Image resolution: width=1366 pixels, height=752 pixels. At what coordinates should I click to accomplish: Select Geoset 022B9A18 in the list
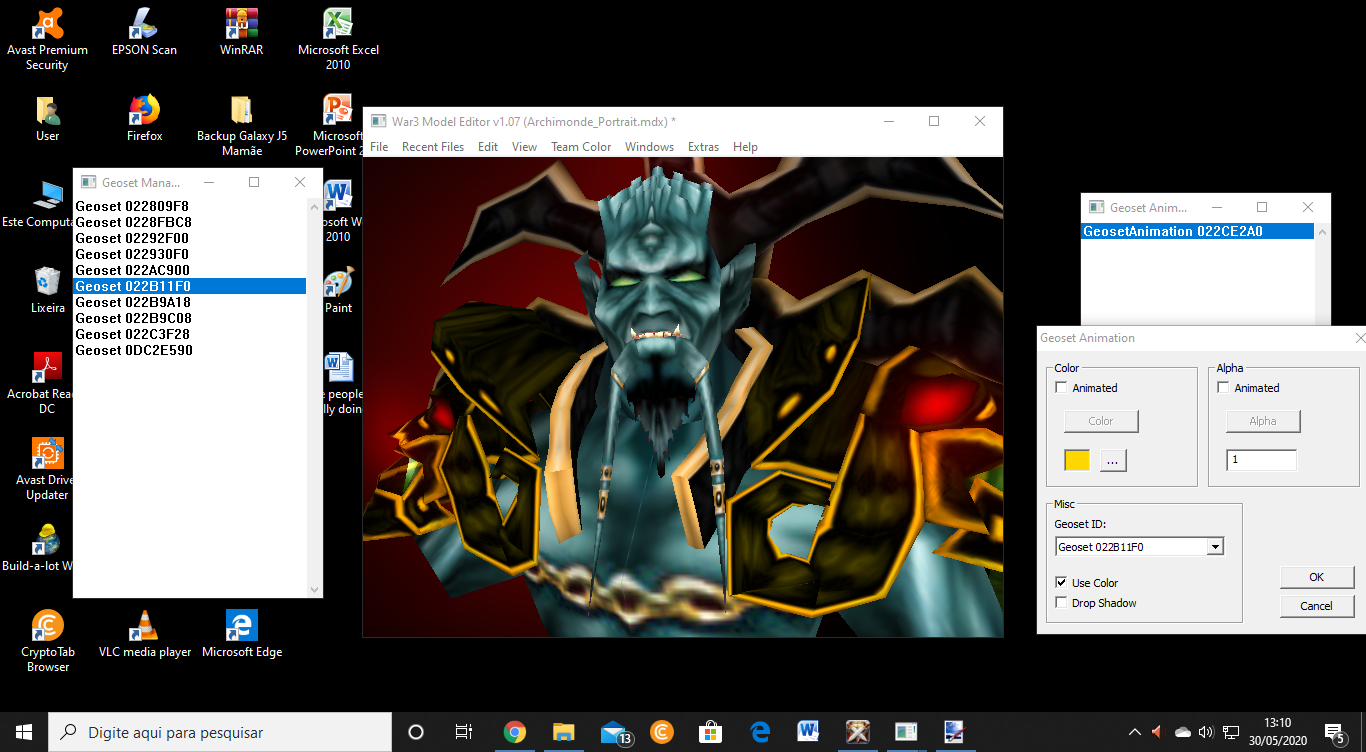pos(190,302)
